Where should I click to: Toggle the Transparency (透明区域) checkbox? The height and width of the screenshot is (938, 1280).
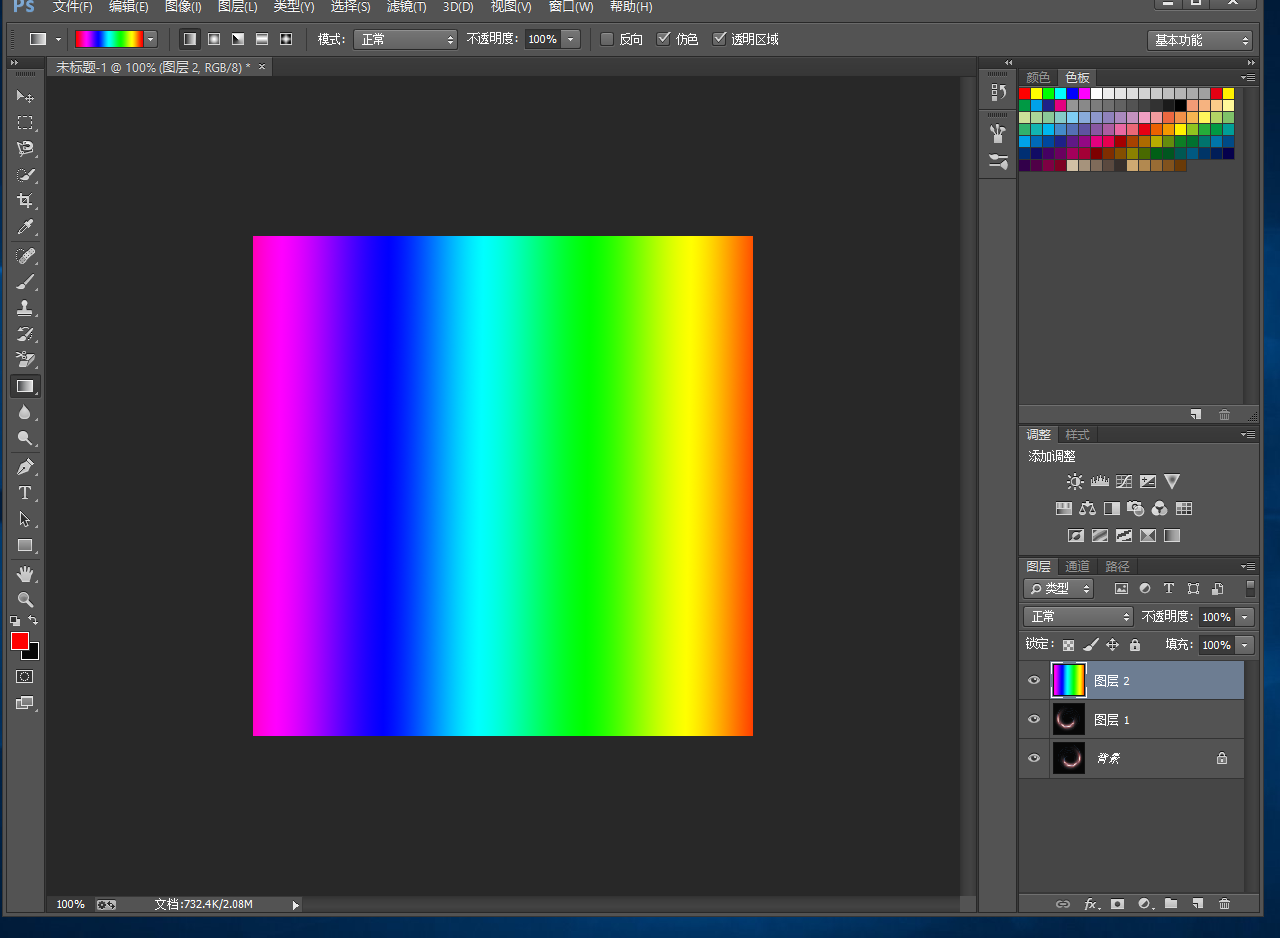[719, 39]
